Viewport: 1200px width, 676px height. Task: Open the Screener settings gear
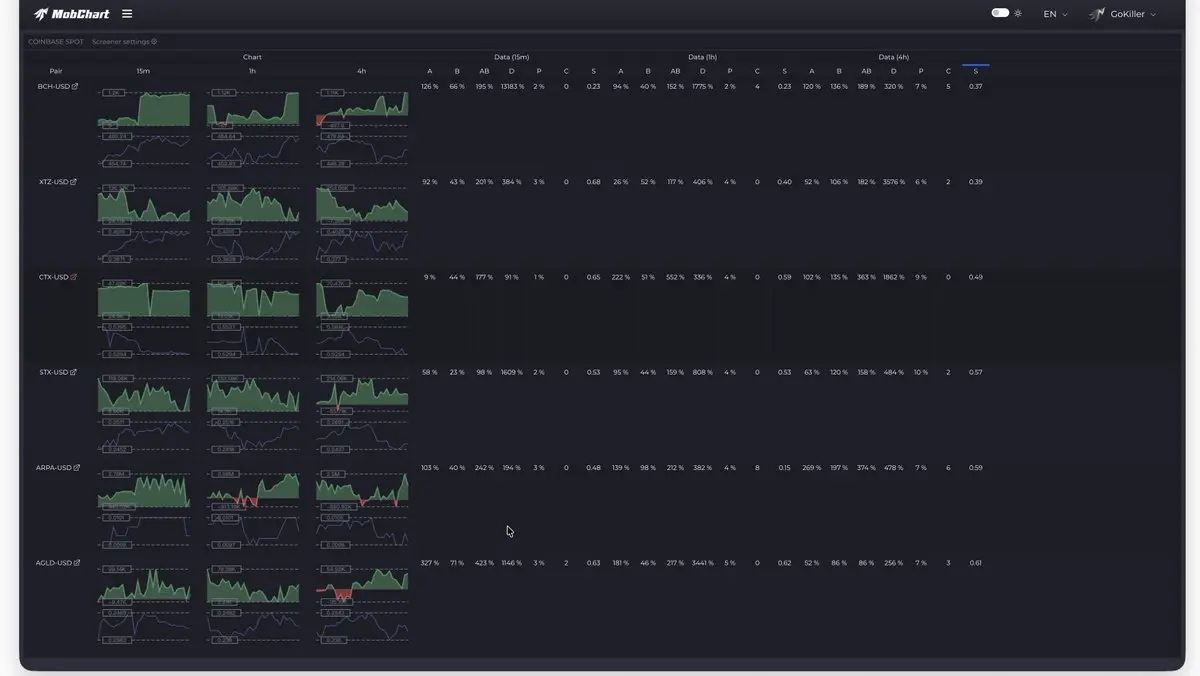coord(154,42)
